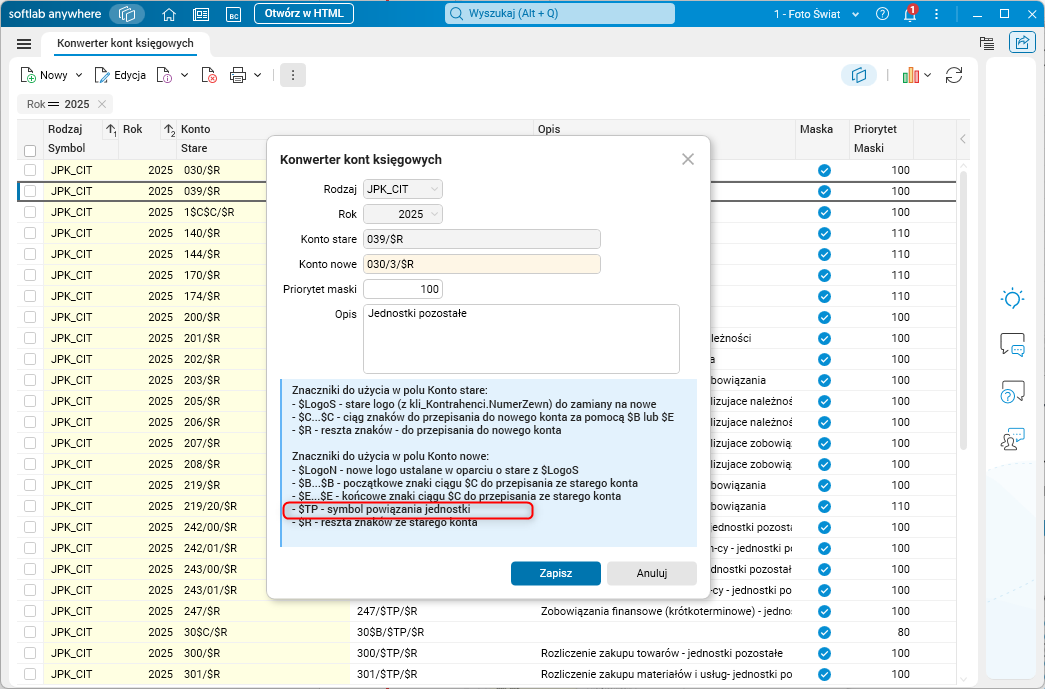This screenshot has width=1045, height=689.
Task: Open the hamburger main menu
Action: 24,44
